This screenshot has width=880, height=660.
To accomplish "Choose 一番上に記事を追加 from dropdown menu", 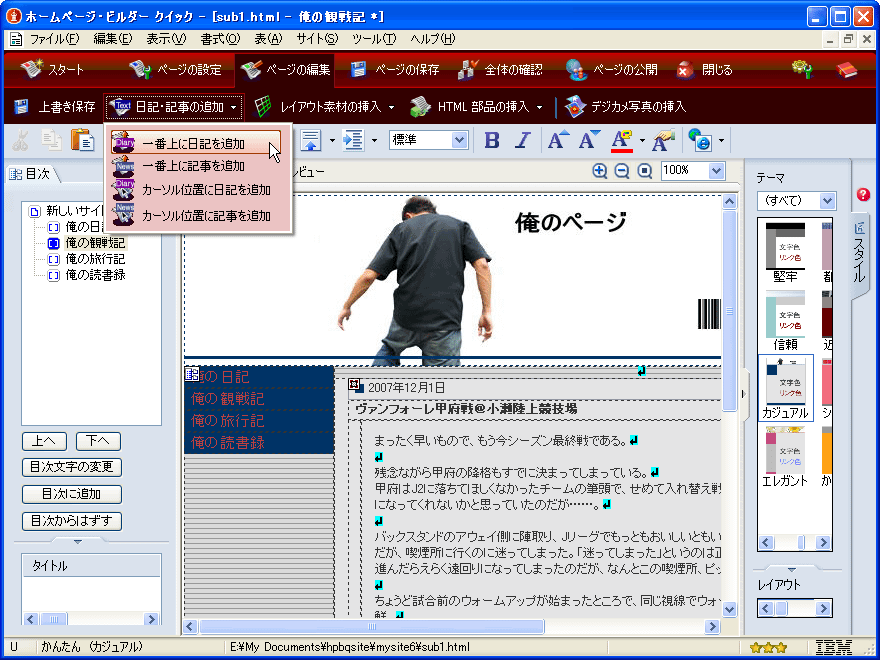I will click(196, 167).
